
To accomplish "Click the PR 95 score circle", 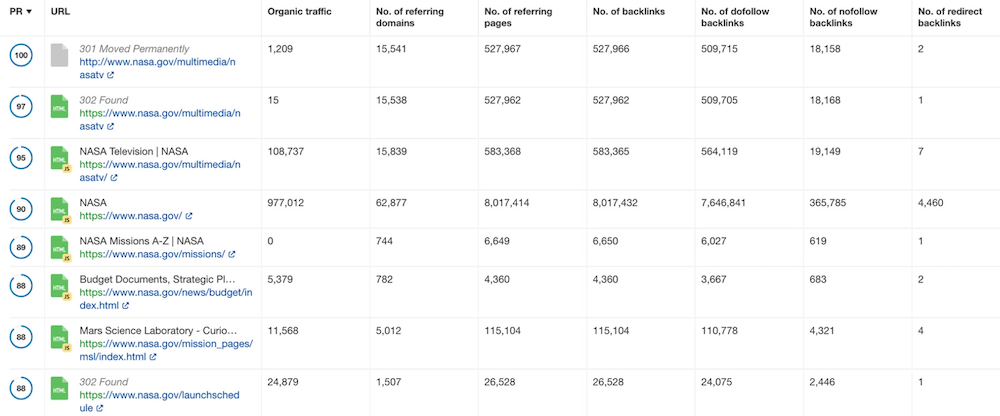I will click(x=21, y=158).
